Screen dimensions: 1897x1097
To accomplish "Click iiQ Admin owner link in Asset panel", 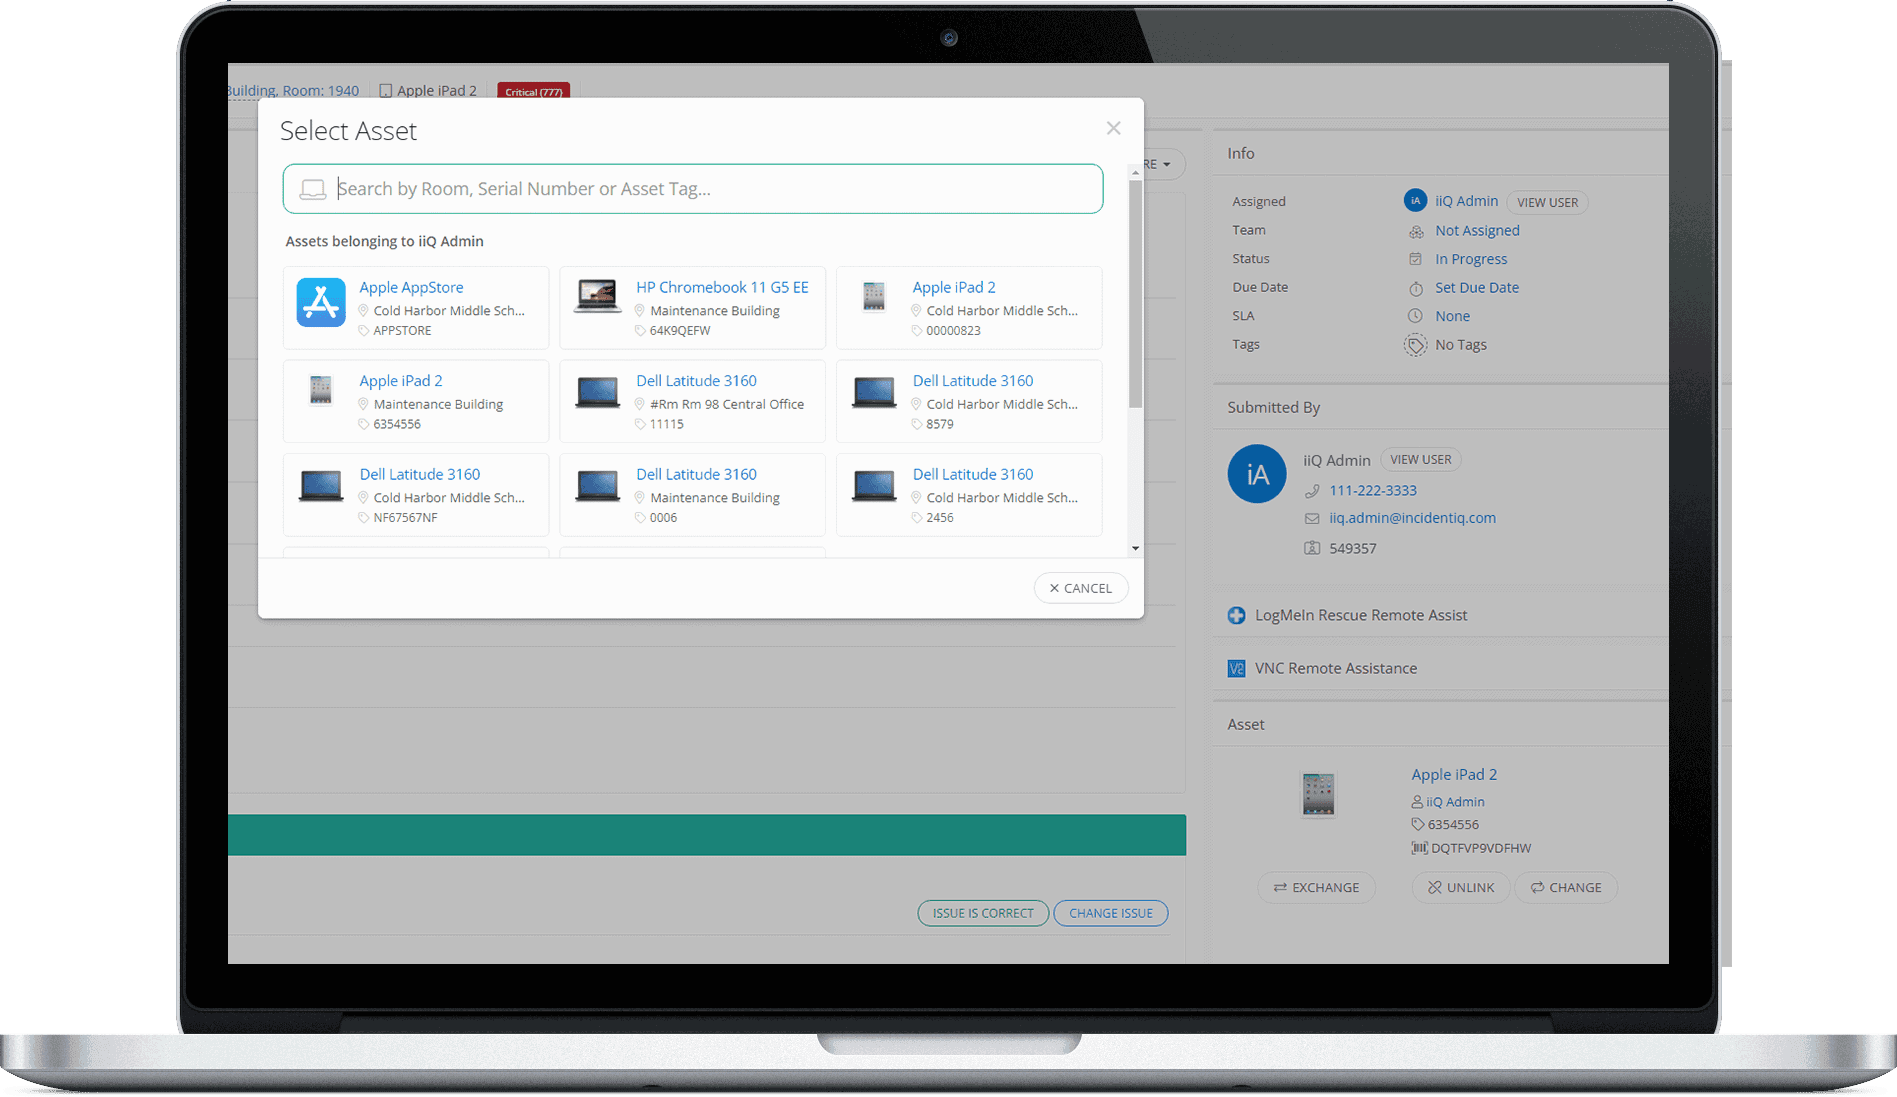I will pyautogui.click(x=1455, y=802).
